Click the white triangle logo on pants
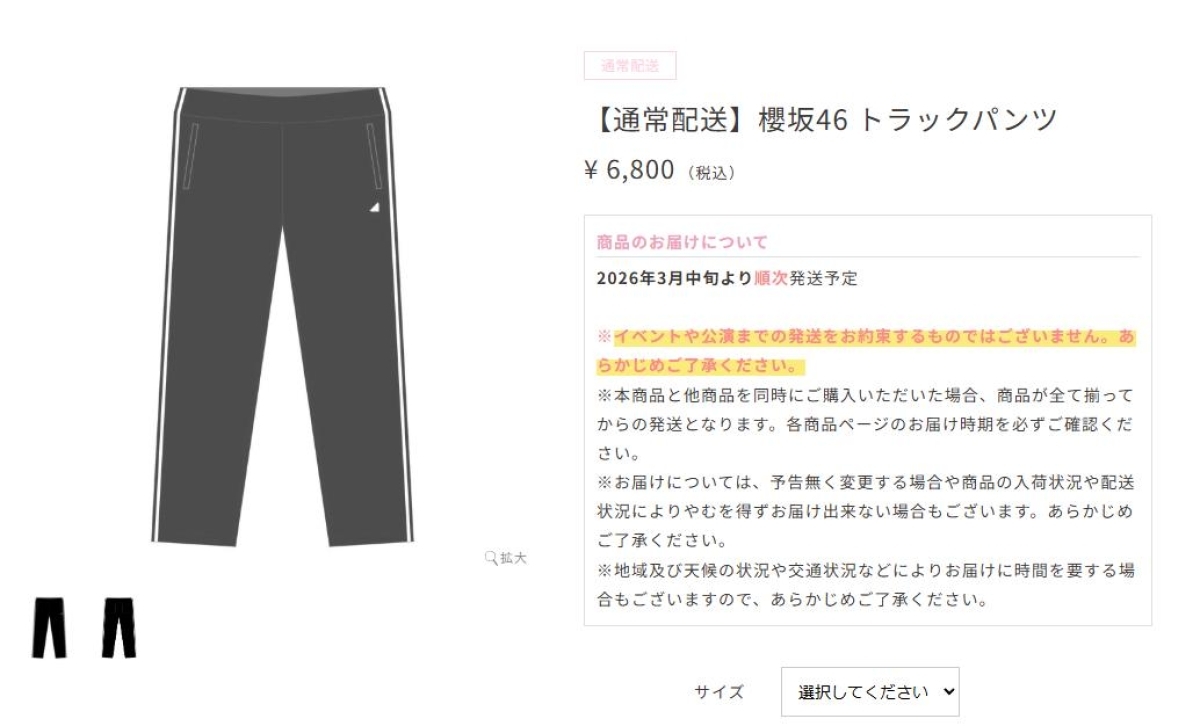 click(x=373, y=206)
